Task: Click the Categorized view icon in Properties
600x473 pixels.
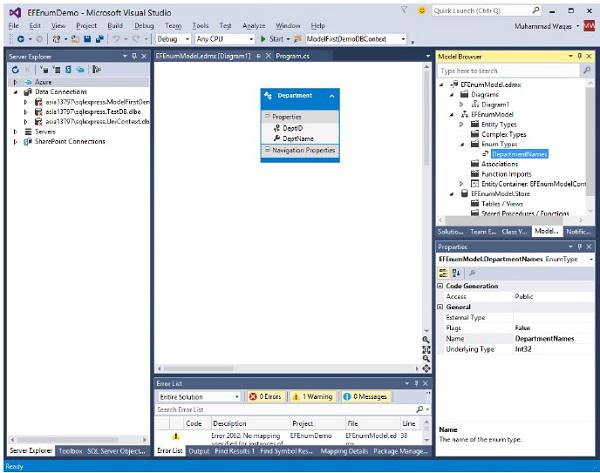Action: coord(443,273)
